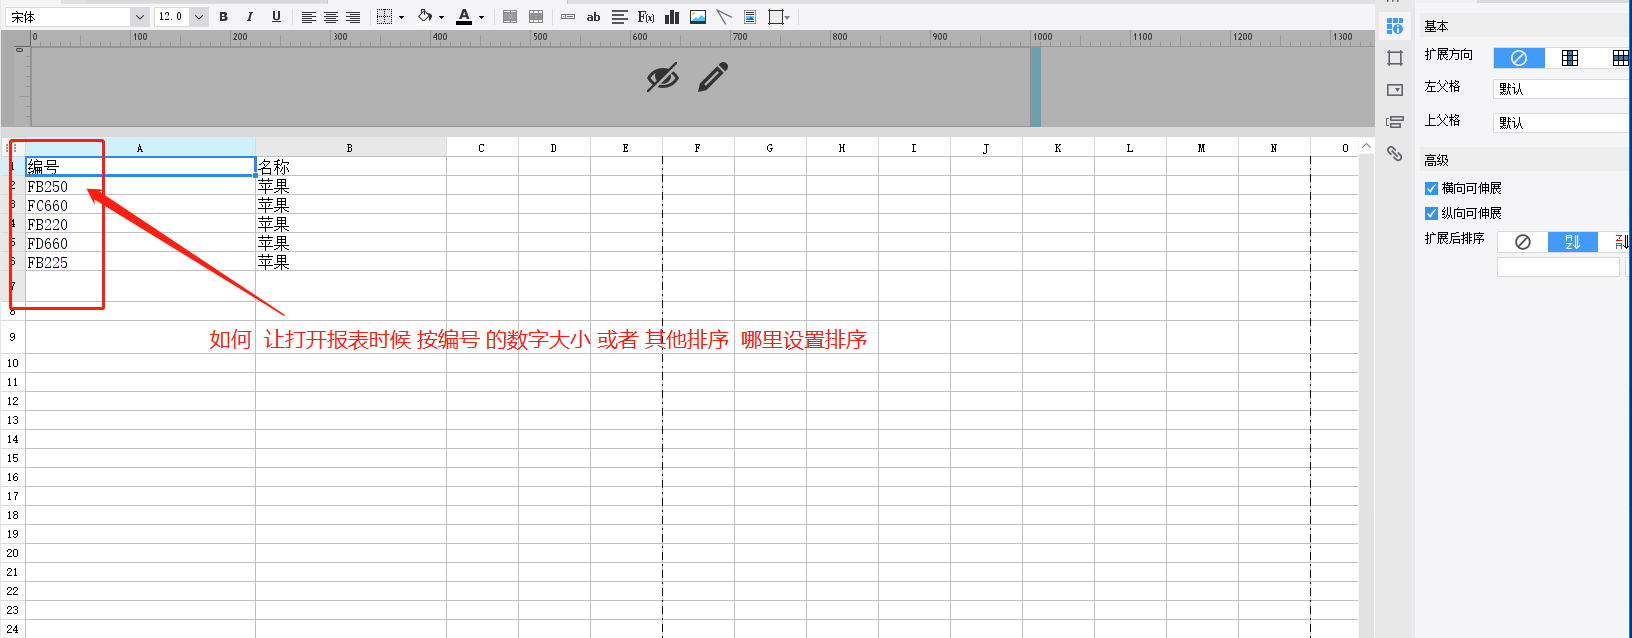
Task: Apply the black font color swatch
Action: (x=464, y=17)
